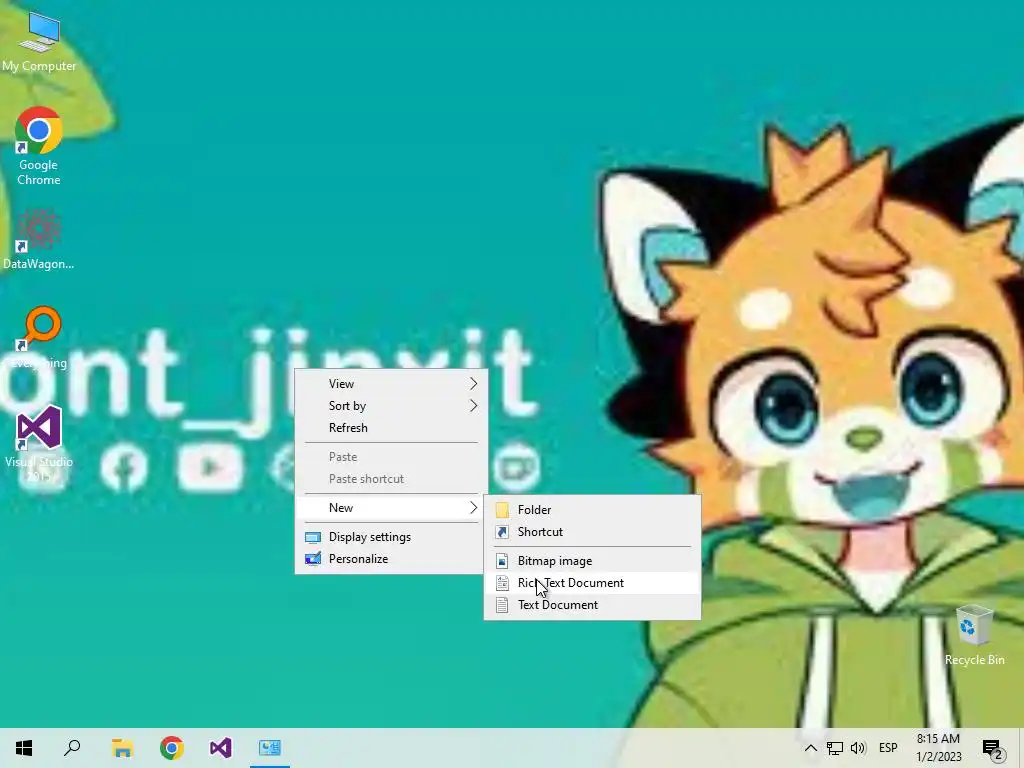Open the clock showing 8:15 AM
This screenshot has width=1024, height=768.
tap(938, 748)
